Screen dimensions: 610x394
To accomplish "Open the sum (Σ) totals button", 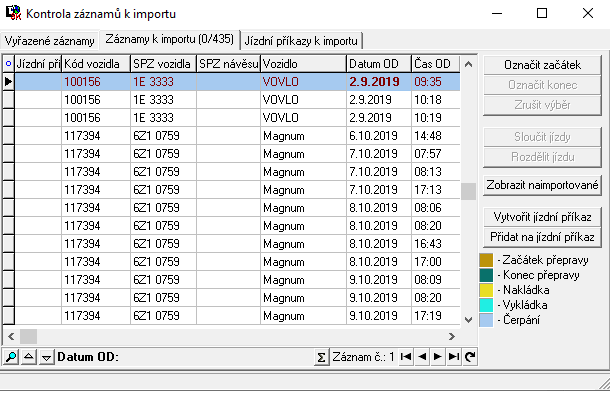I will point(321,357).
